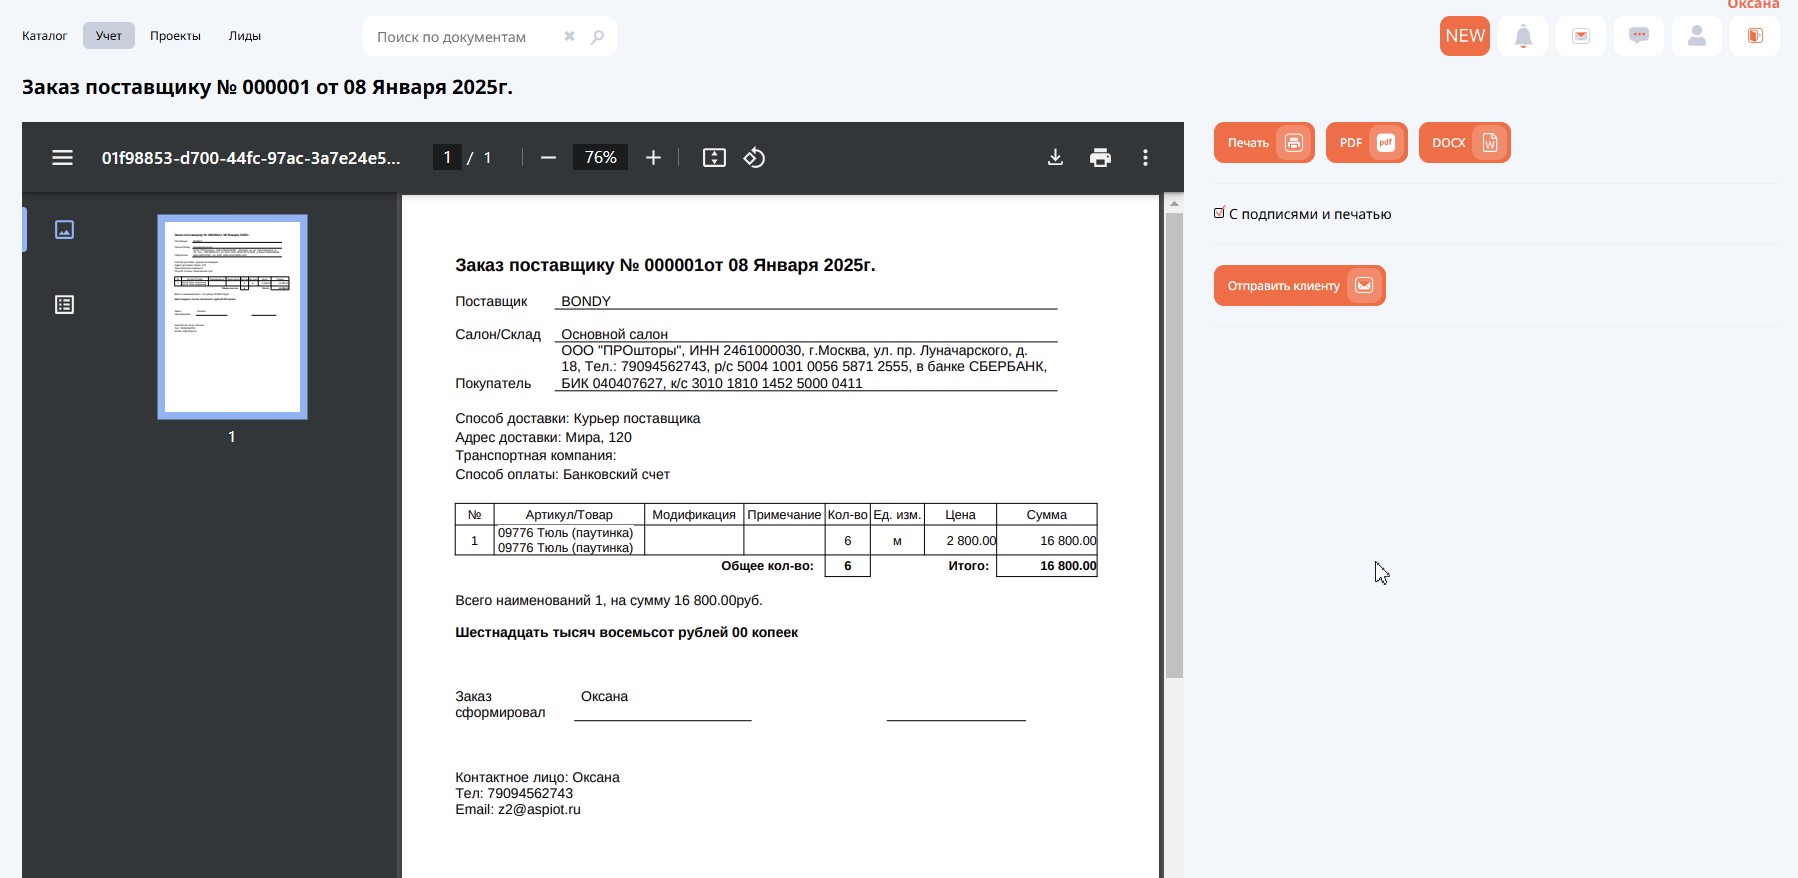The width and height of the screenshot is (1798, 878).
Task: Open the PDF viewer sidebar menu
Action: (x=62, y=158)
